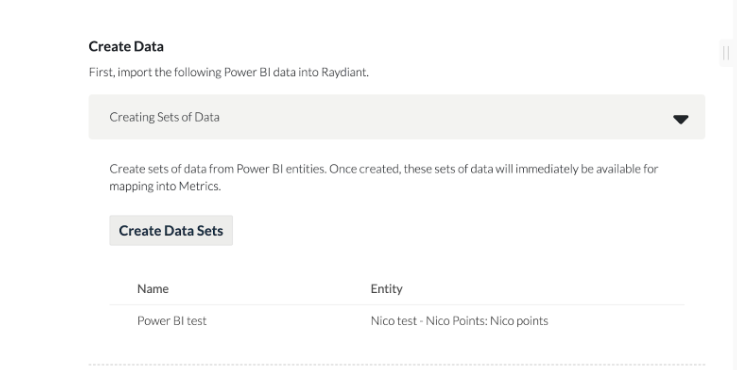Sort by the Name column header

coord(153,289)
